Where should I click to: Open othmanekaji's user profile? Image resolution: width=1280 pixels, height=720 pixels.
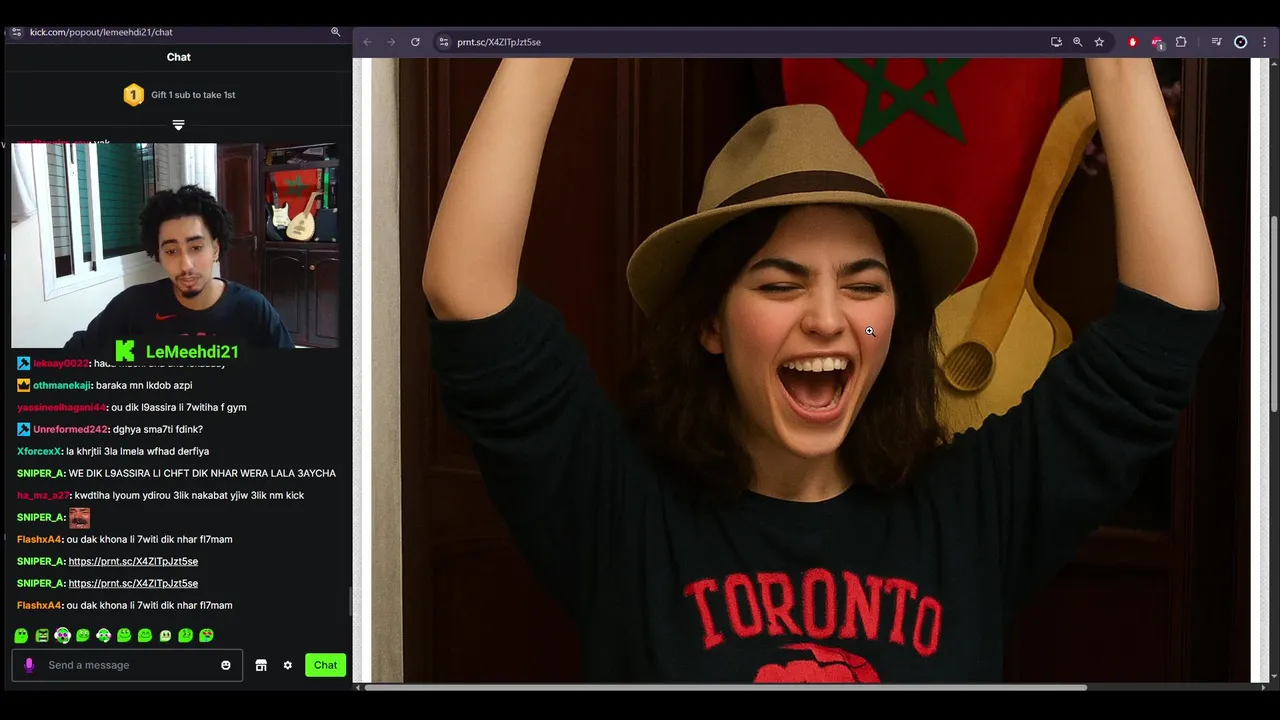pos(62,385)
